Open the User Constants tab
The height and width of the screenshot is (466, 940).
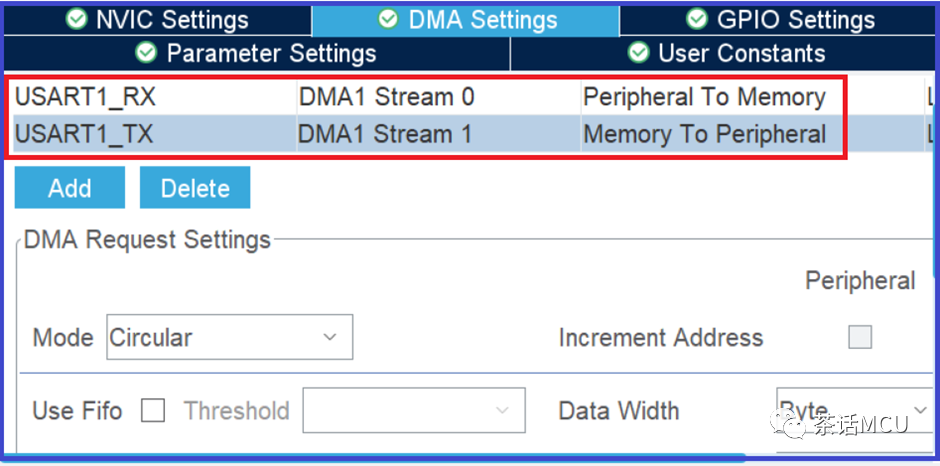[724, 53]
